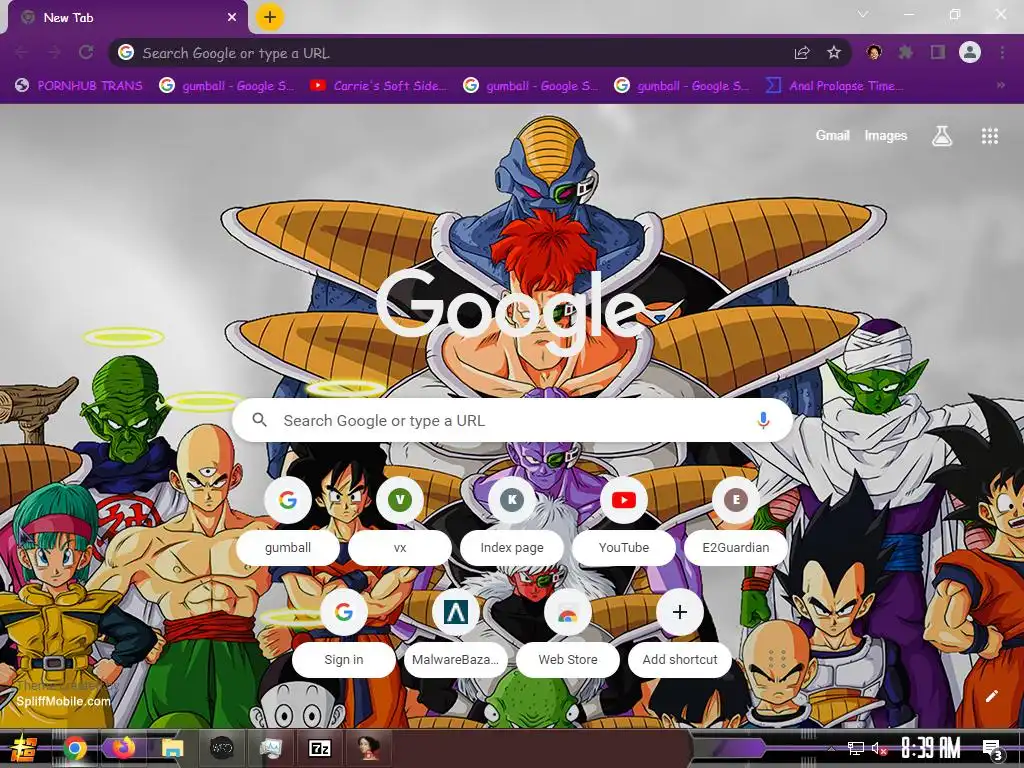Open the Web Store shortcut

pos(568,635)
